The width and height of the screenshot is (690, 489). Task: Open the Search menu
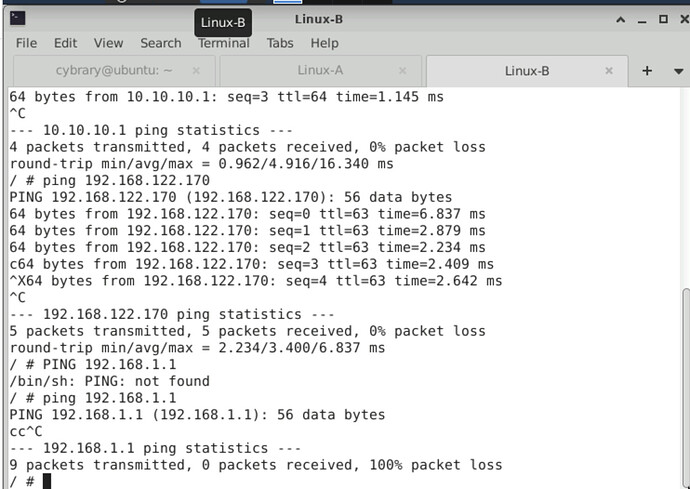160,43
